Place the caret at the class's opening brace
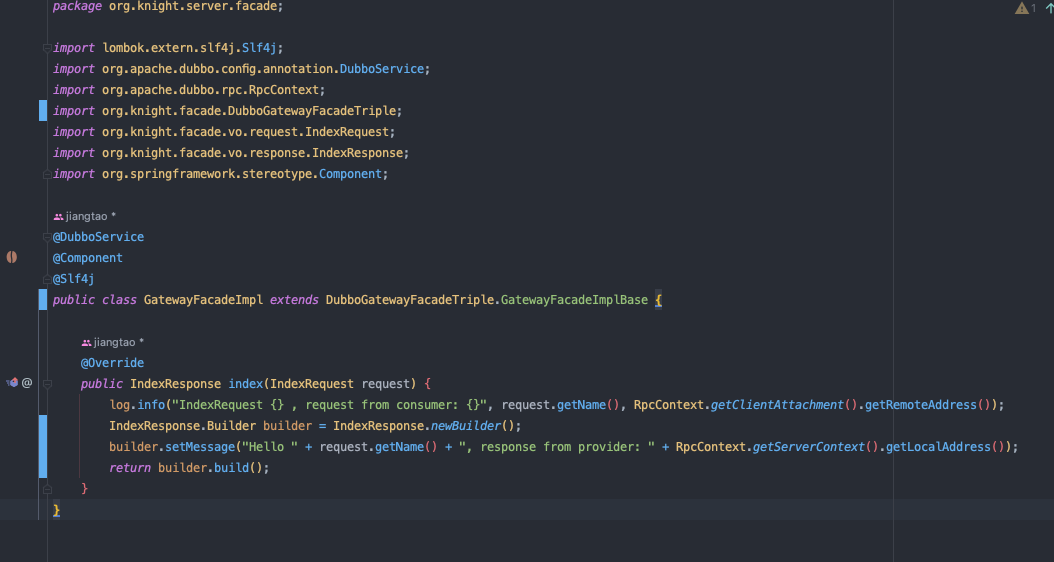 (659, 300)
